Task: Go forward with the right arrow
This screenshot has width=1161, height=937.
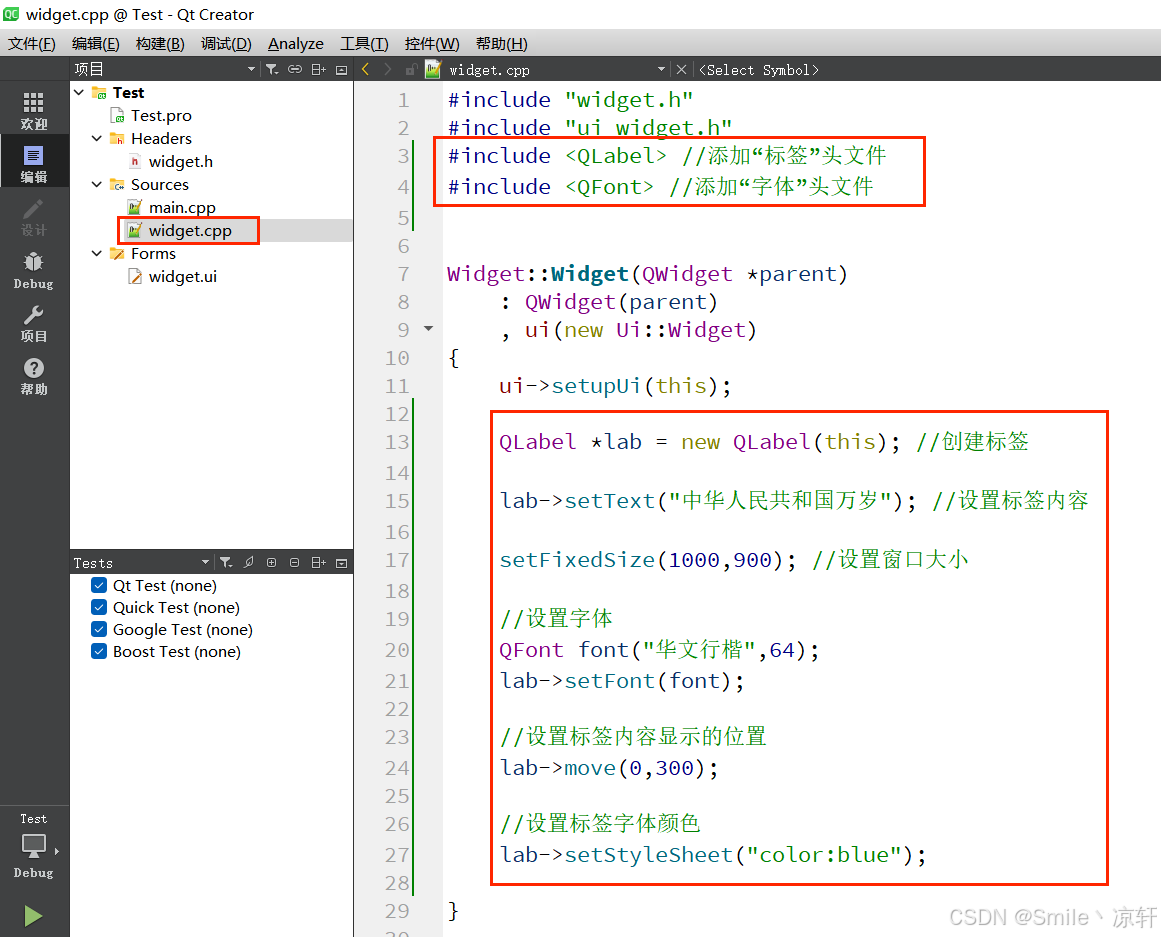Action: [387, 70]
